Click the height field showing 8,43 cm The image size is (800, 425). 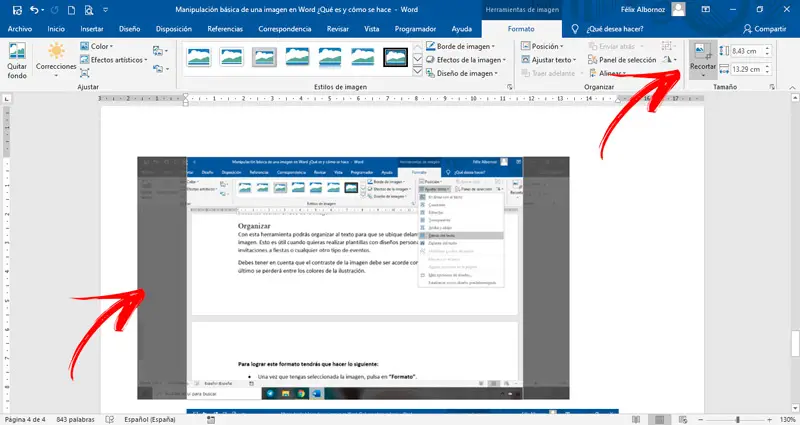746,51
